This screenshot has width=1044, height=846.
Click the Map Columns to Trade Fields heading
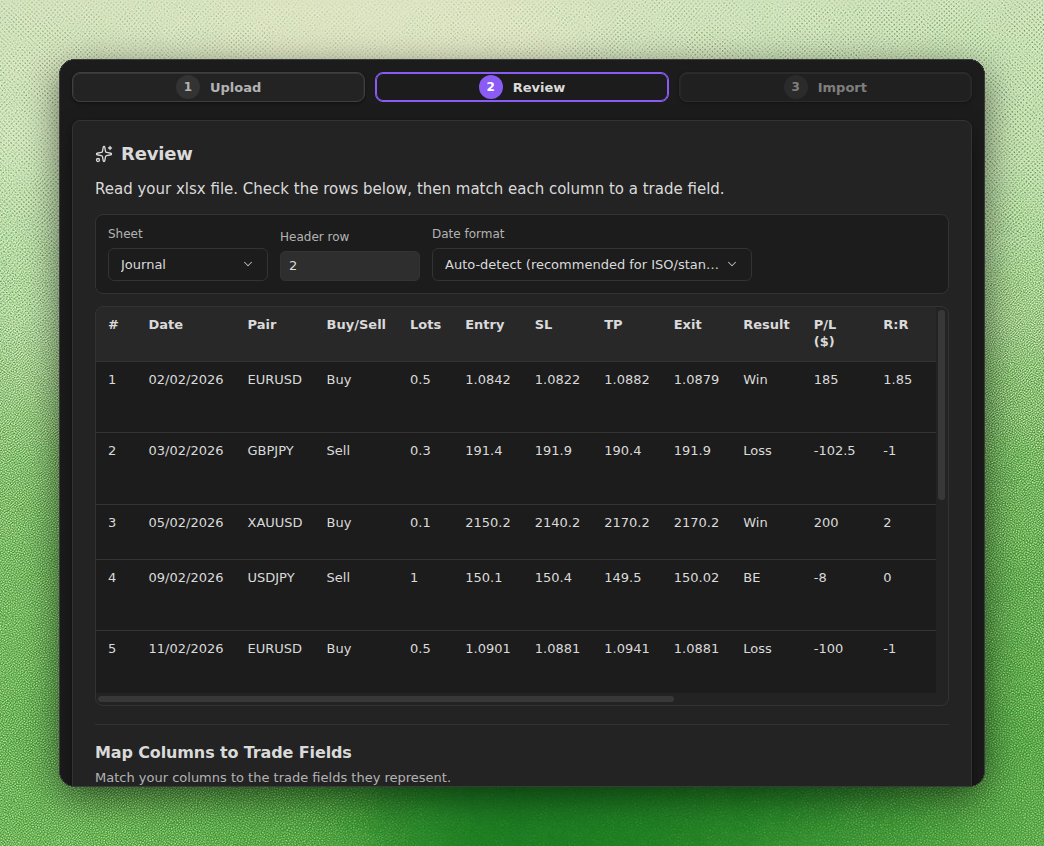tap(223, 752)
